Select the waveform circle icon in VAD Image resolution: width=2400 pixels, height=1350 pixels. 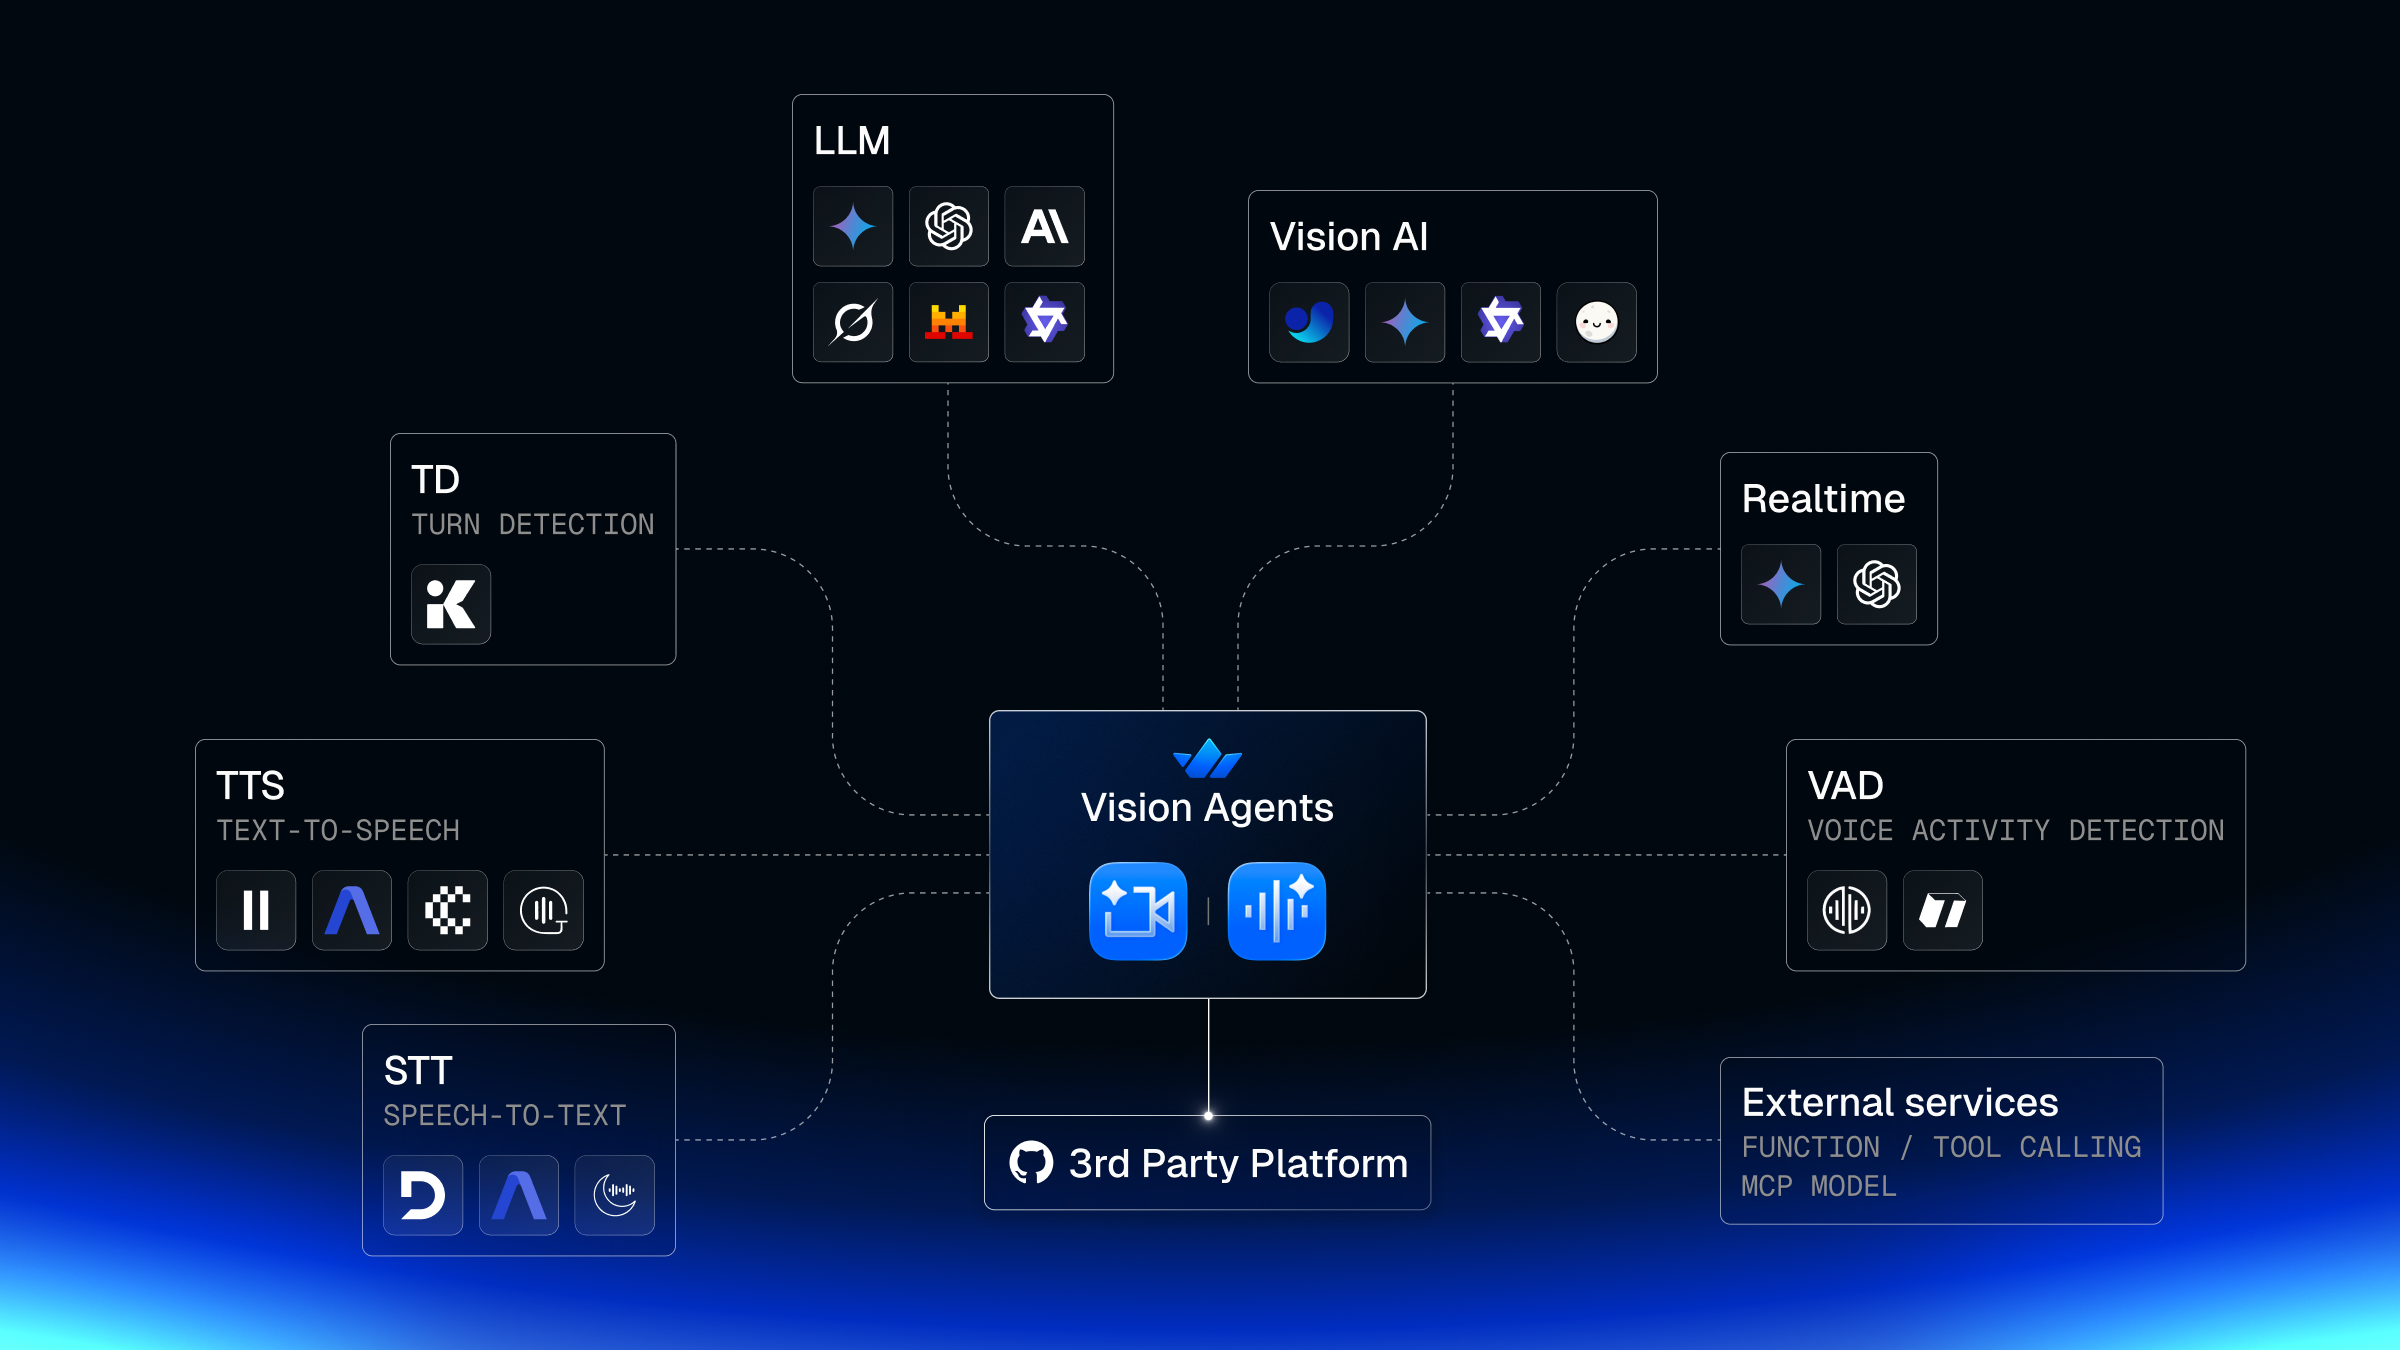(x=1846, y=910)
